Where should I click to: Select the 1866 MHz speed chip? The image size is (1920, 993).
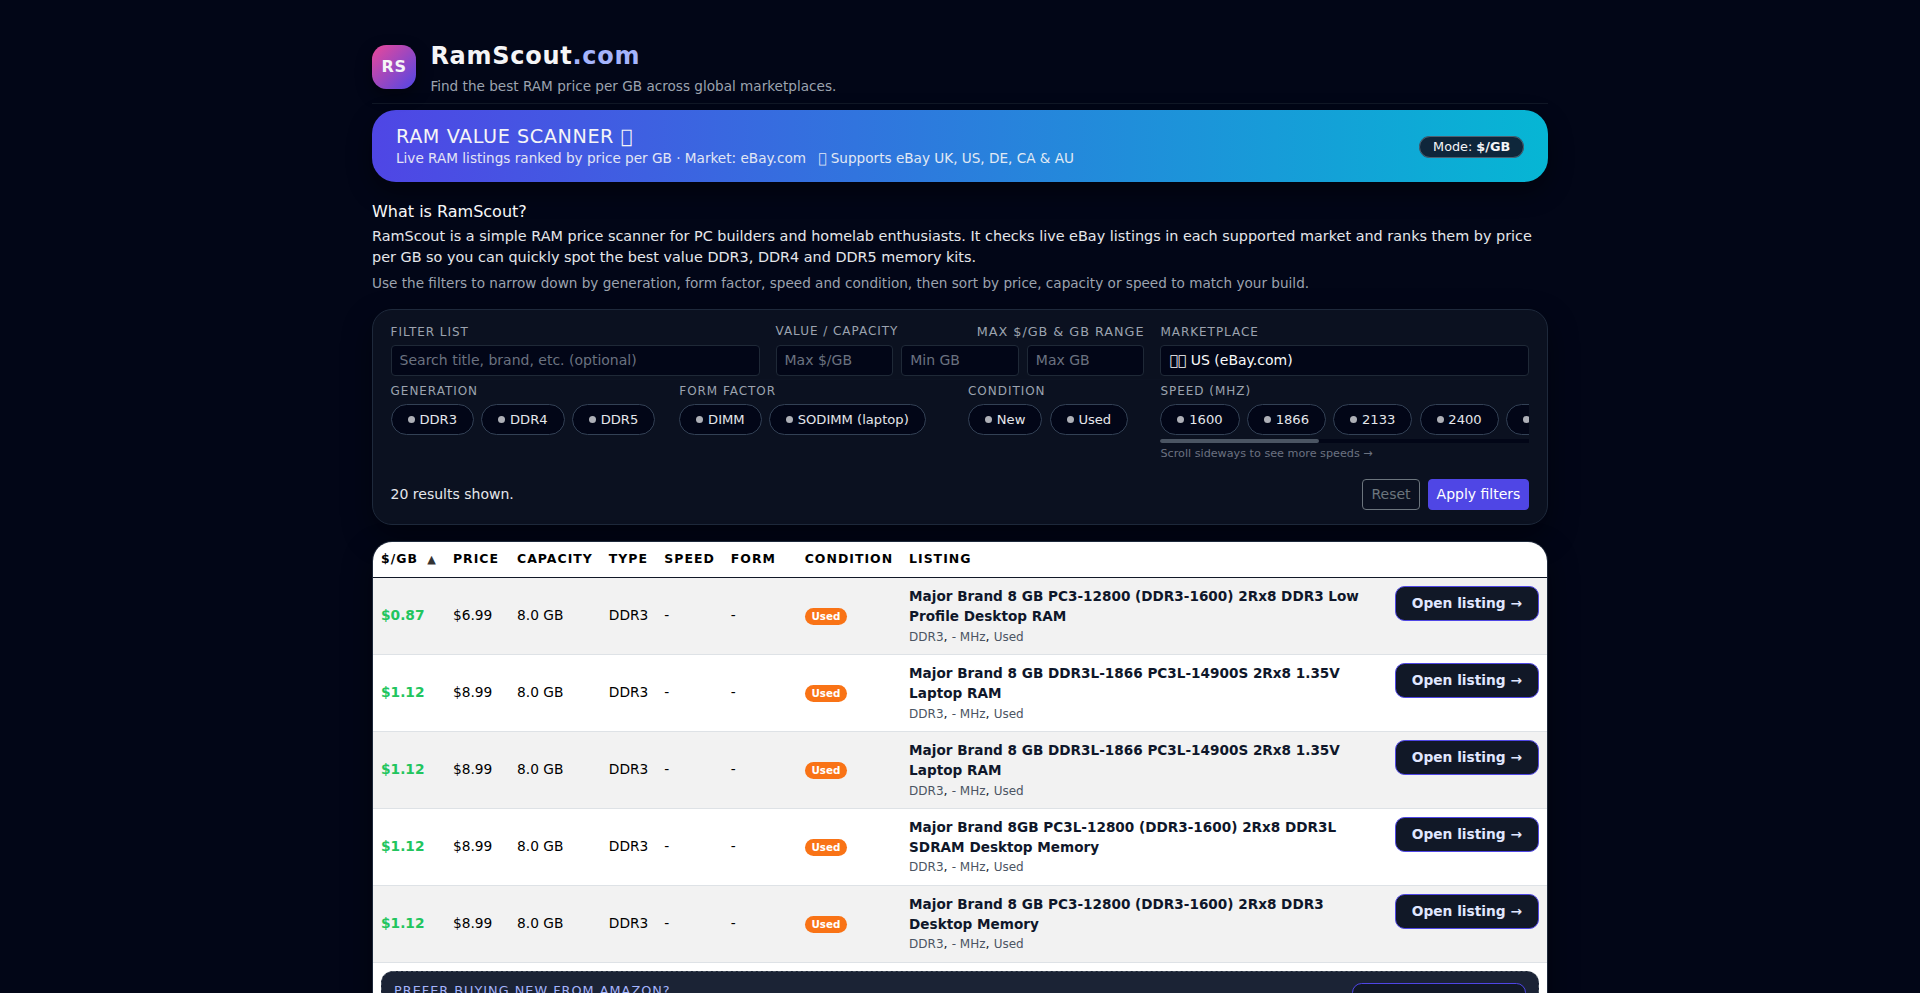1286,420
